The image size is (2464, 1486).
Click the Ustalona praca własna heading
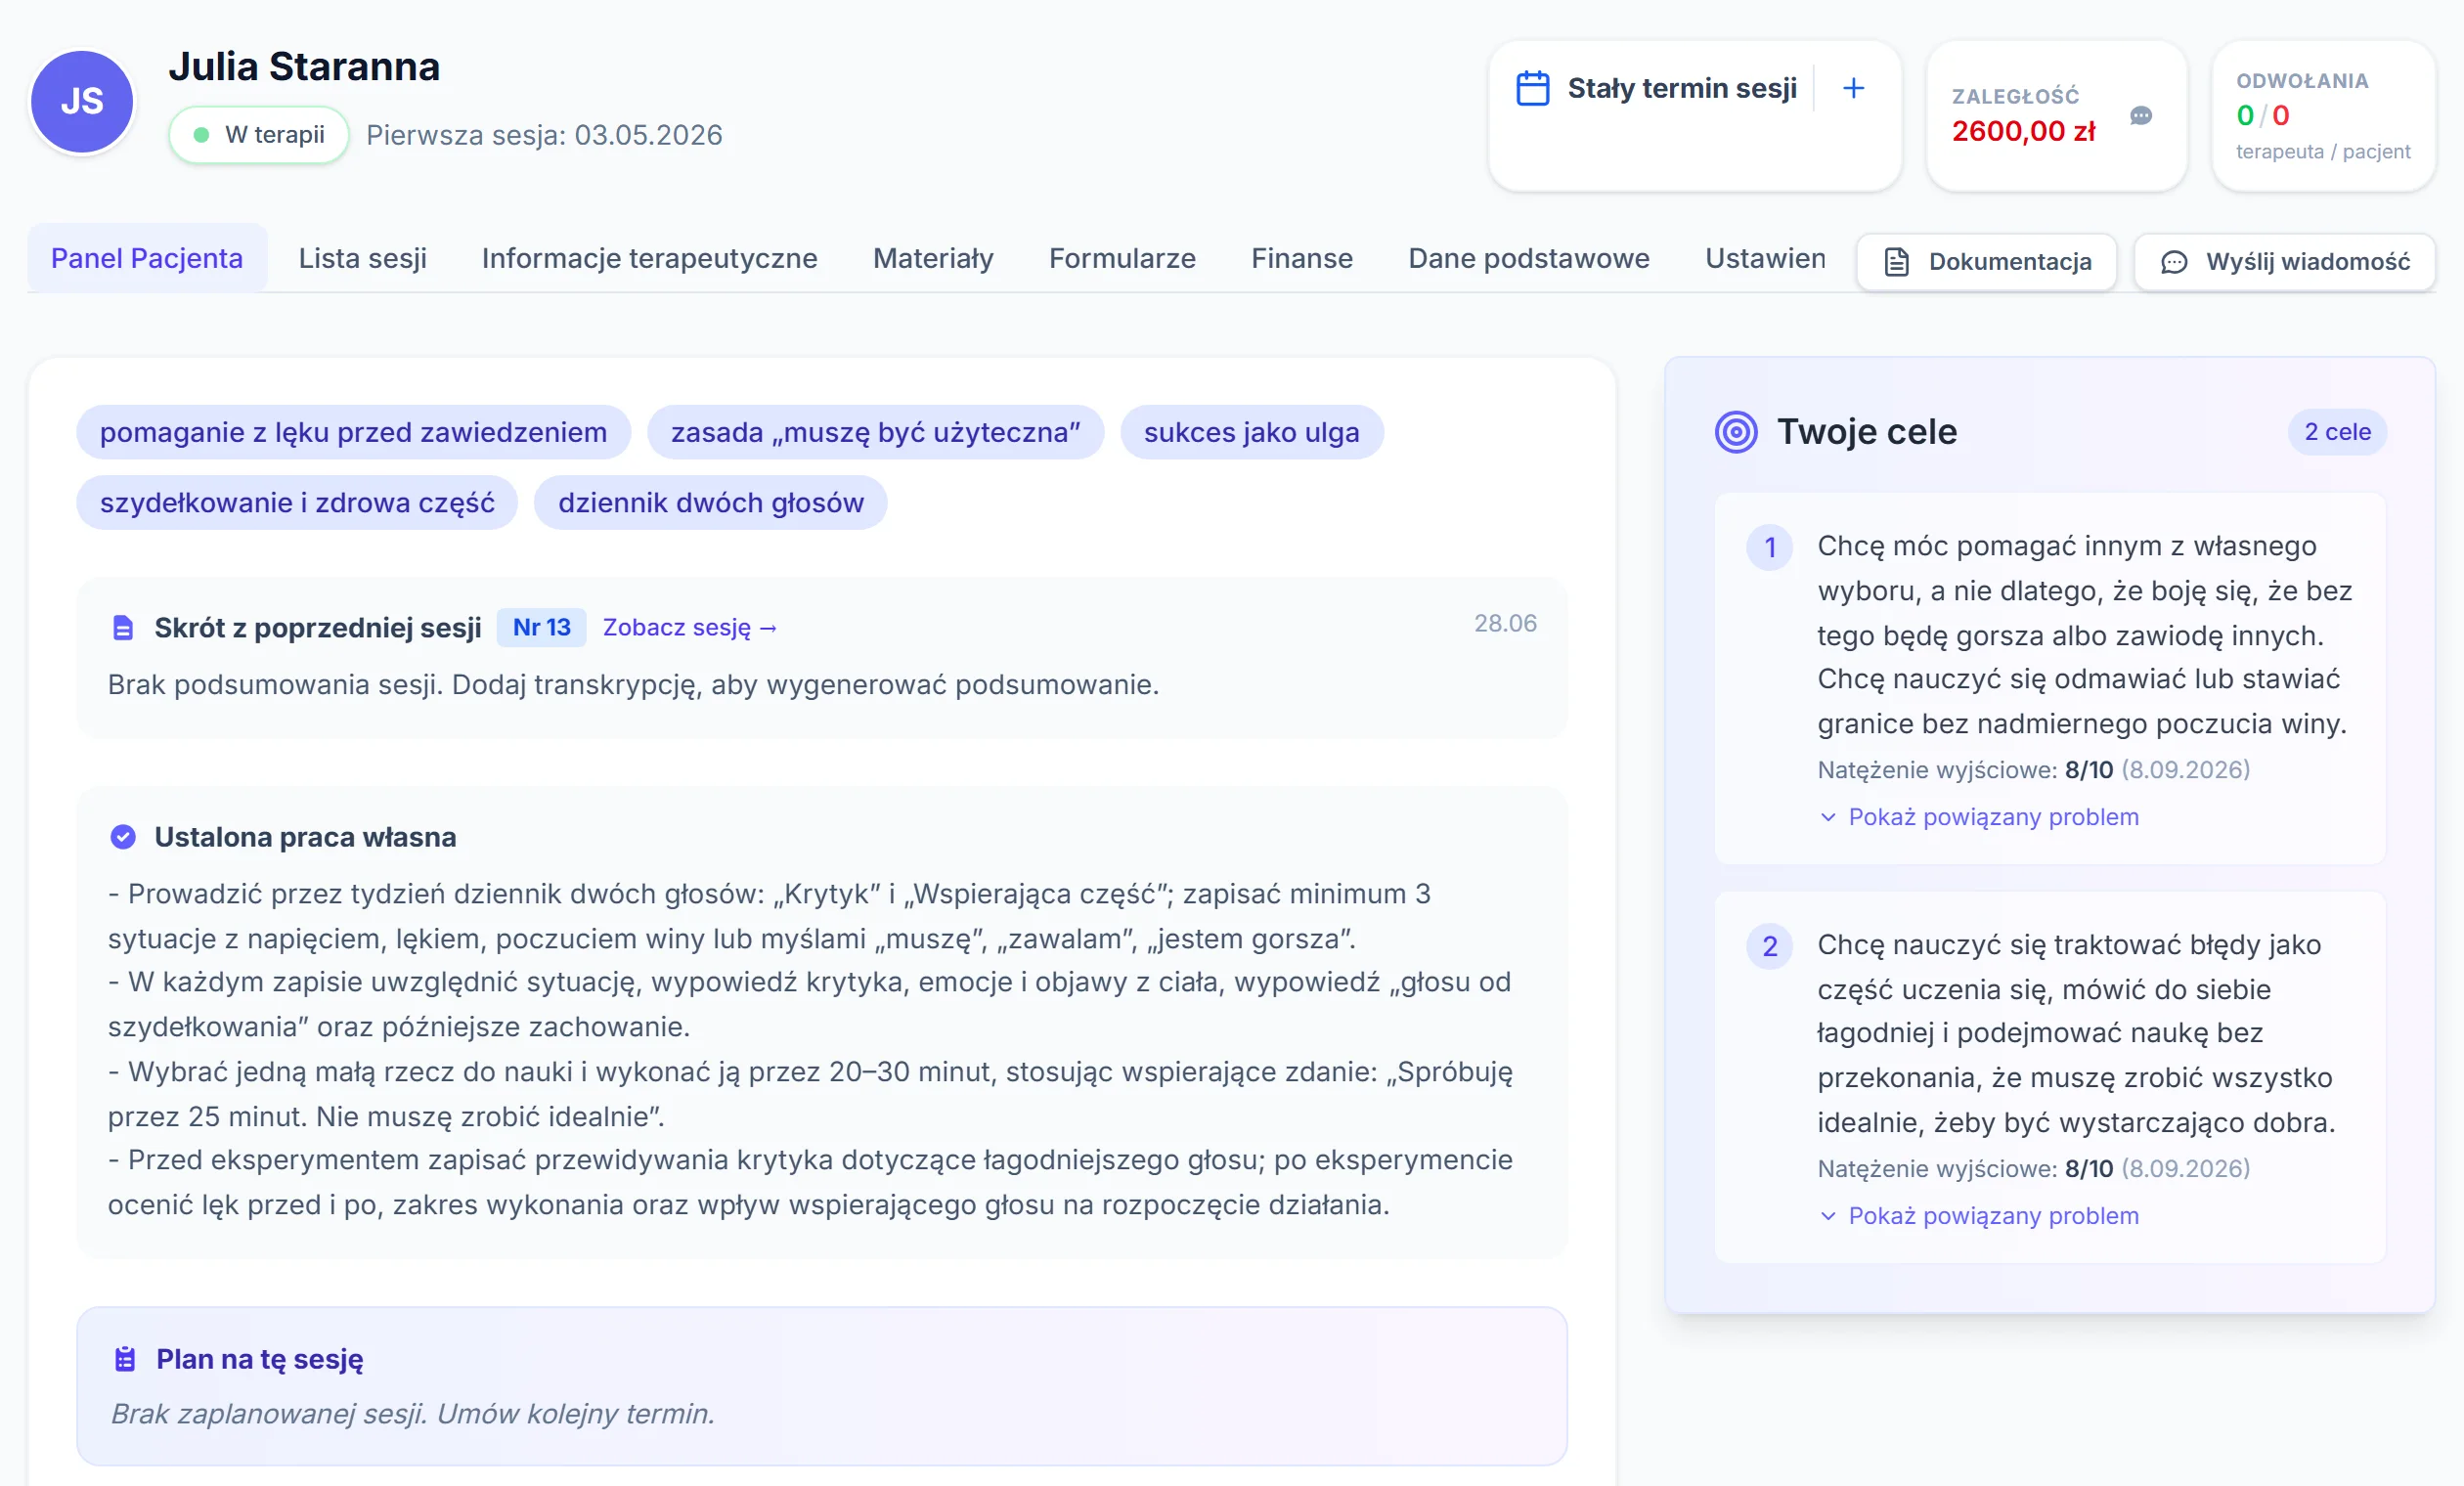point(305,837)
